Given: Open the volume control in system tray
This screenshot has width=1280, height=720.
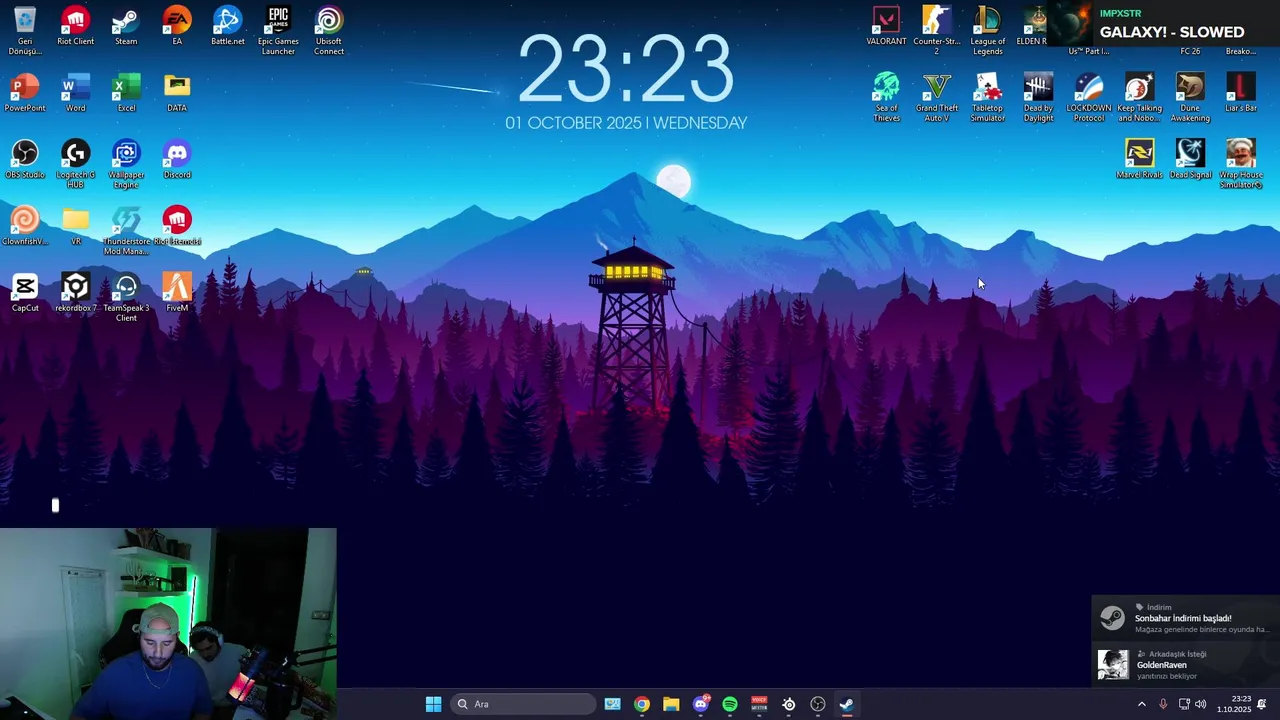Looking at the screenshot, I should [1201, 704].
